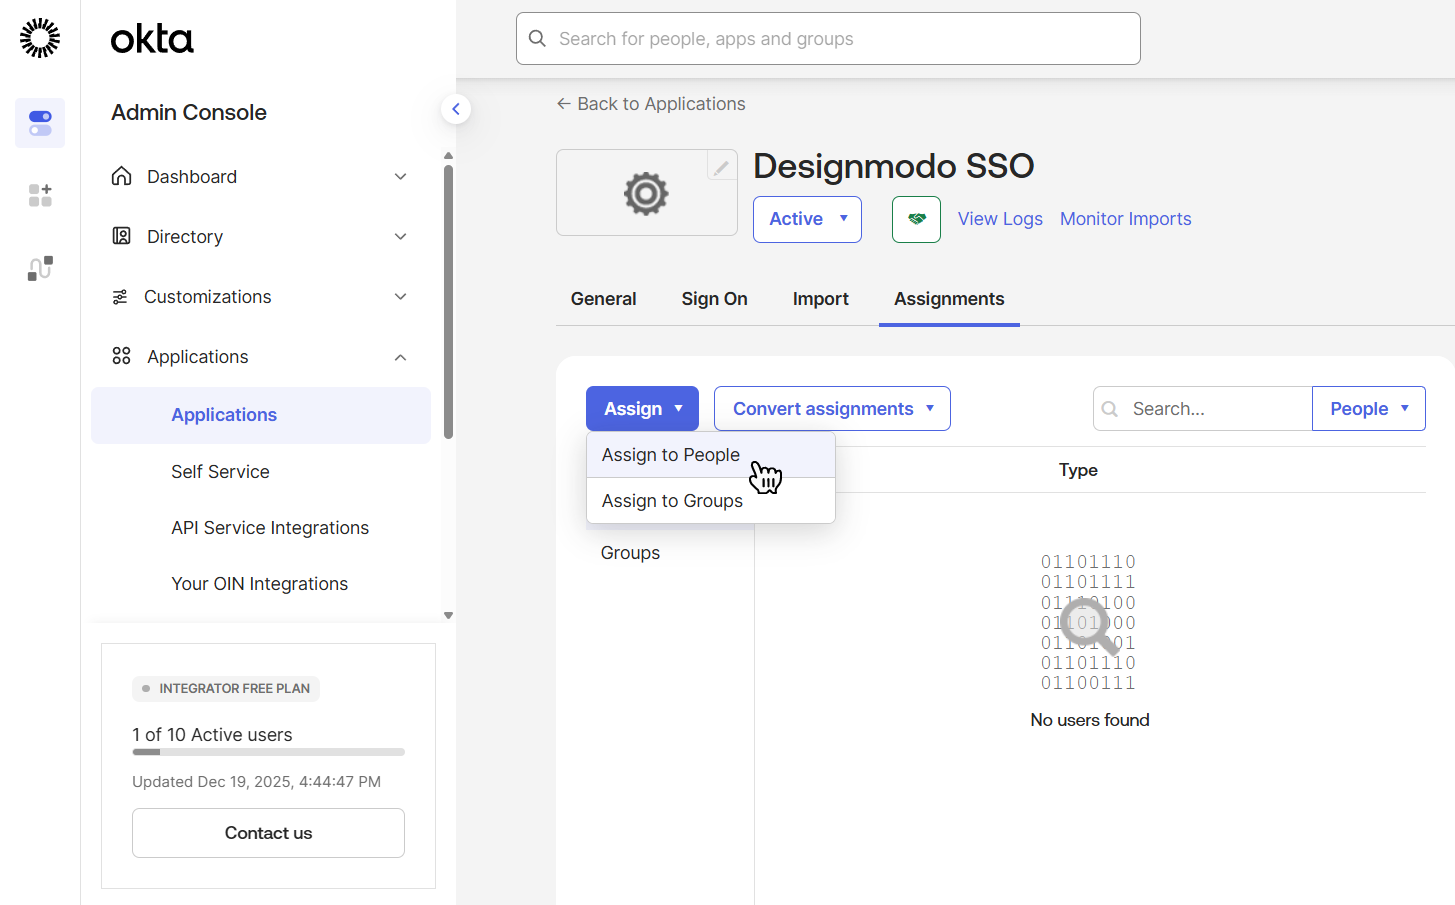Open the People filter dropdown

pos(1368,409)
